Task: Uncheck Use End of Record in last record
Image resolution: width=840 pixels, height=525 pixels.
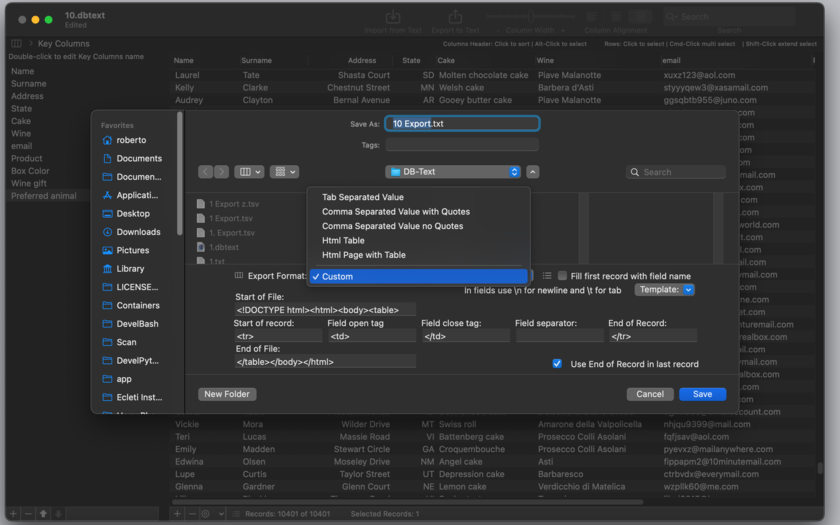Action: (x=557, y=364)
